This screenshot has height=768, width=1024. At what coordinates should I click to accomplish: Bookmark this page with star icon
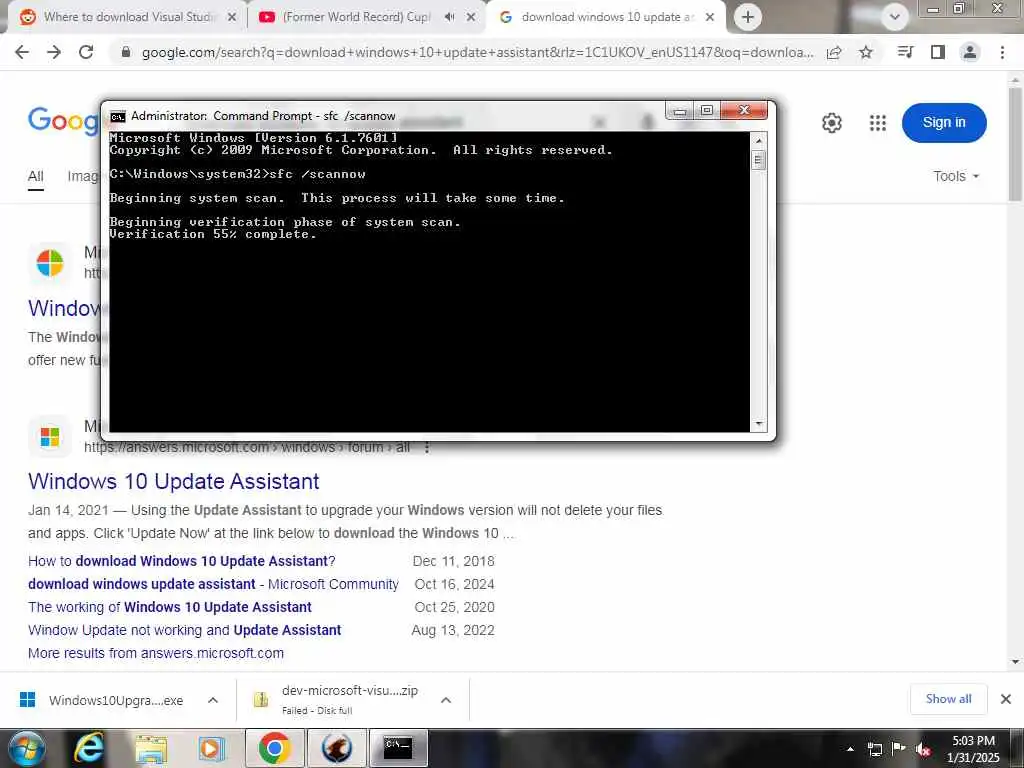tap(865, 52)
